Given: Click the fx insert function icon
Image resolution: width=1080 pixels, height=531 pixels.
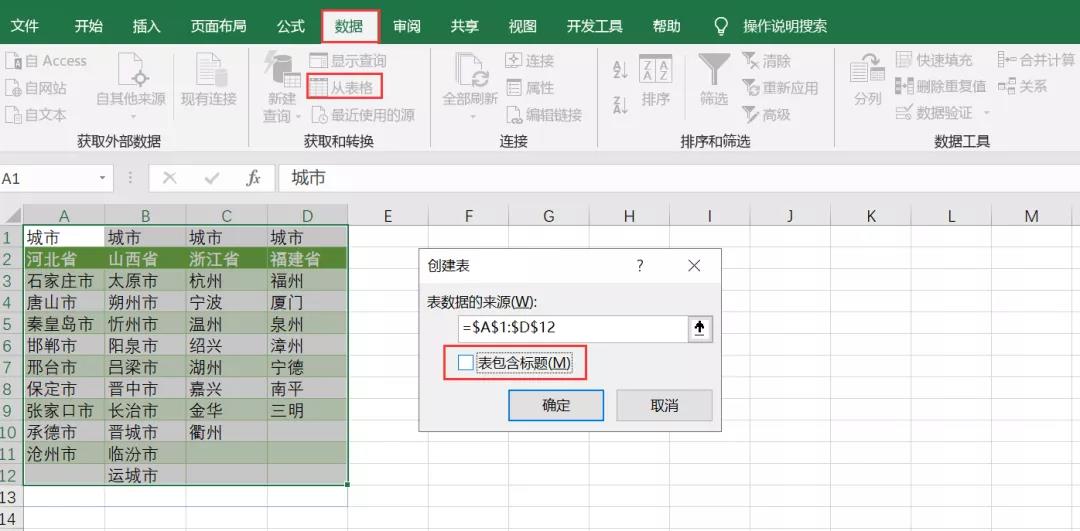Looking at the screenshot, I should click(x=253, y=178).
